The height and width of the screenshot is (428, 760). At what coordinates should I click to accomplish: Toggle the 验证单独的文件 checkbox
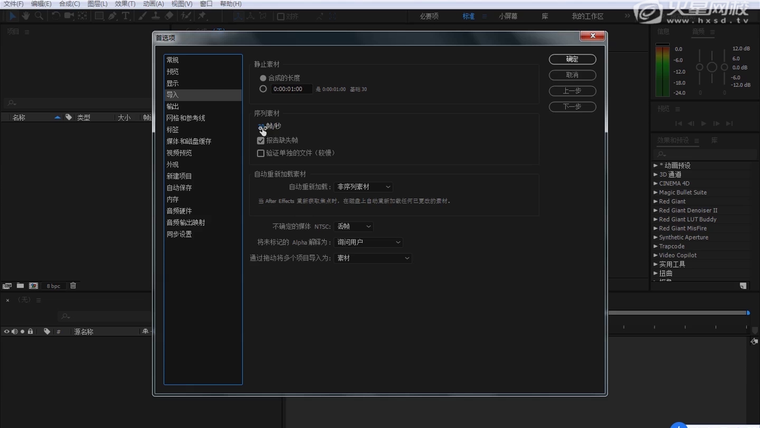(x=261, y=154)
